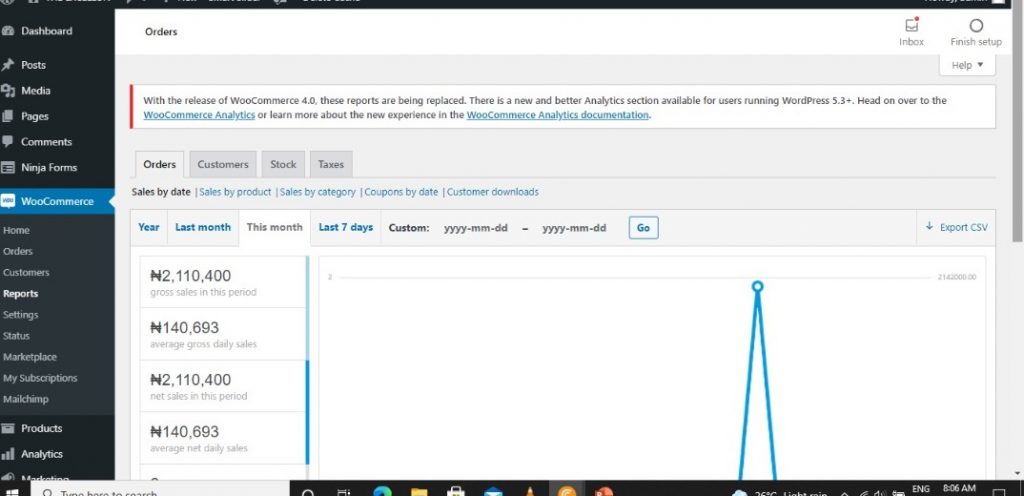
Task: Open the Inbox icon with notification dot
Action: coord(912,25)
